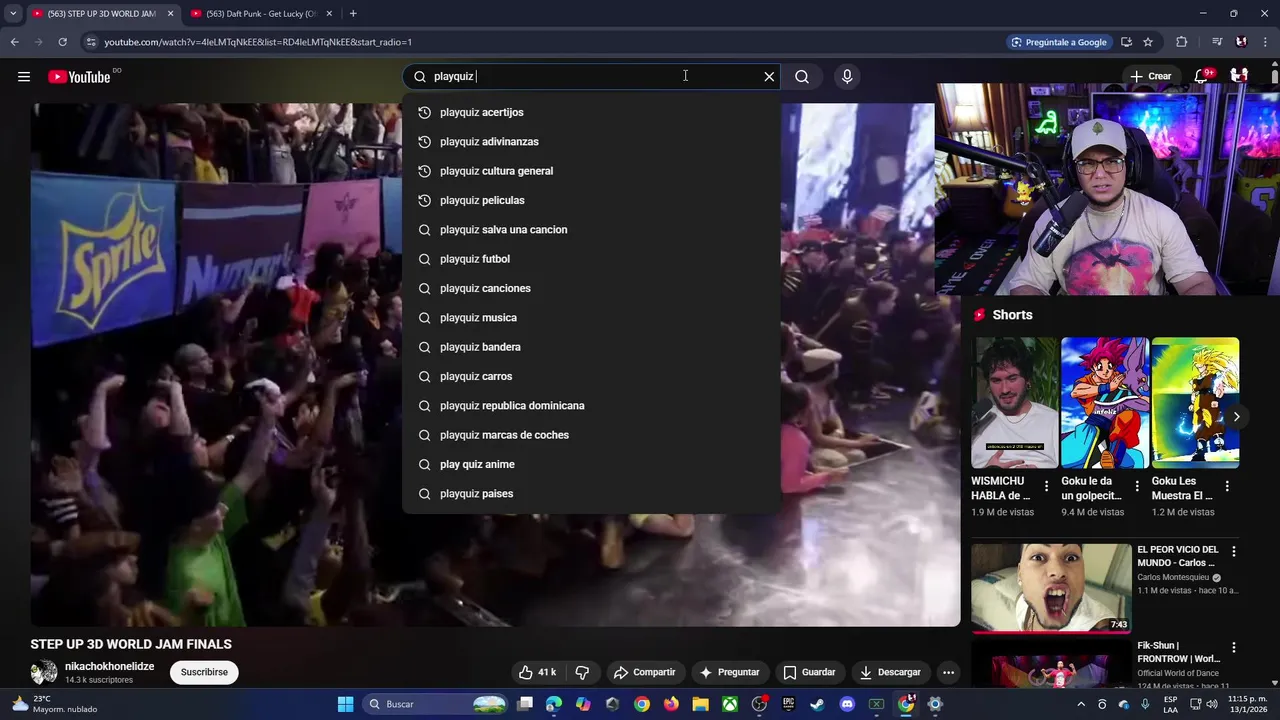Go back to previous page
This screenshot has height=720, width=1280.
[14, 42]
